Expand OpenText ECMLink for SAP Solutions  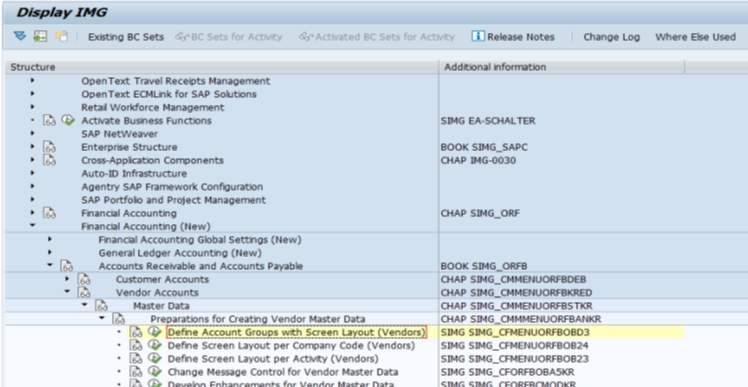click(x=32, y=94)
